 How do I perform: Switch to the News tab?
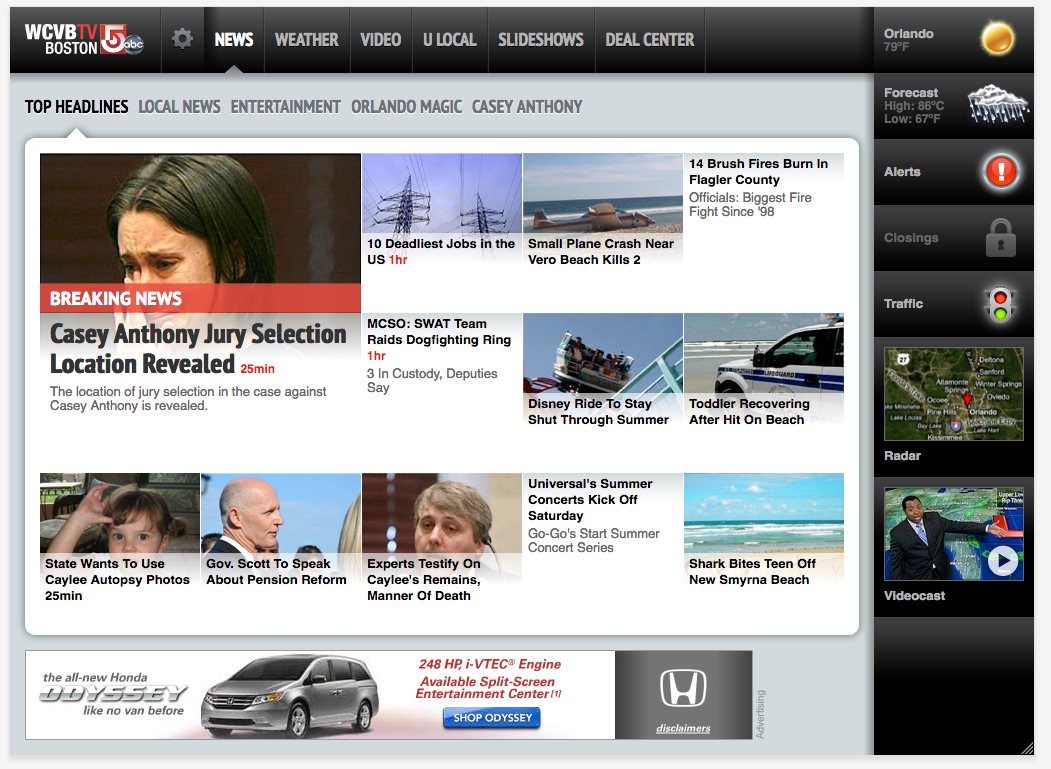click(x=234, y=40)
